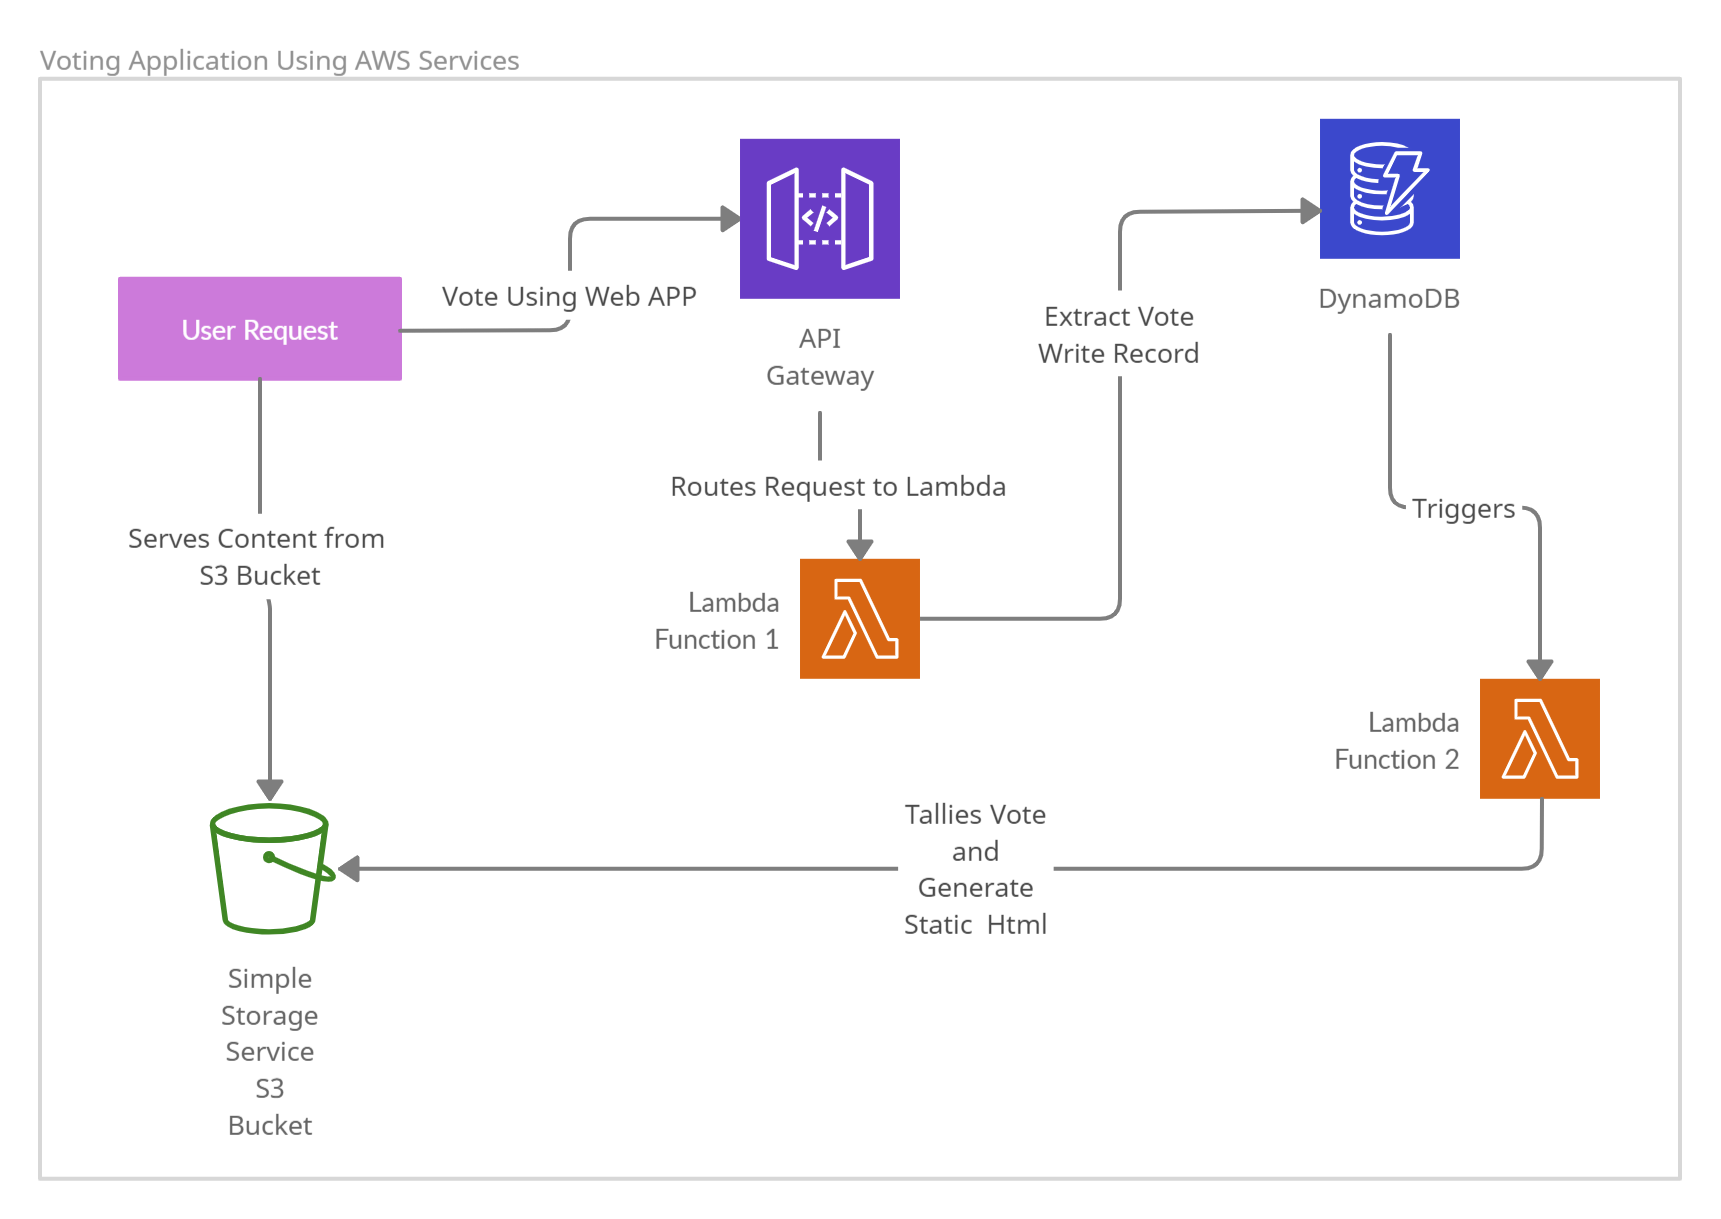Select the Lambda Function 2 orange icon
Screen dimensions: 1721x1219
pyautogui.click(x=1539, y=739)
